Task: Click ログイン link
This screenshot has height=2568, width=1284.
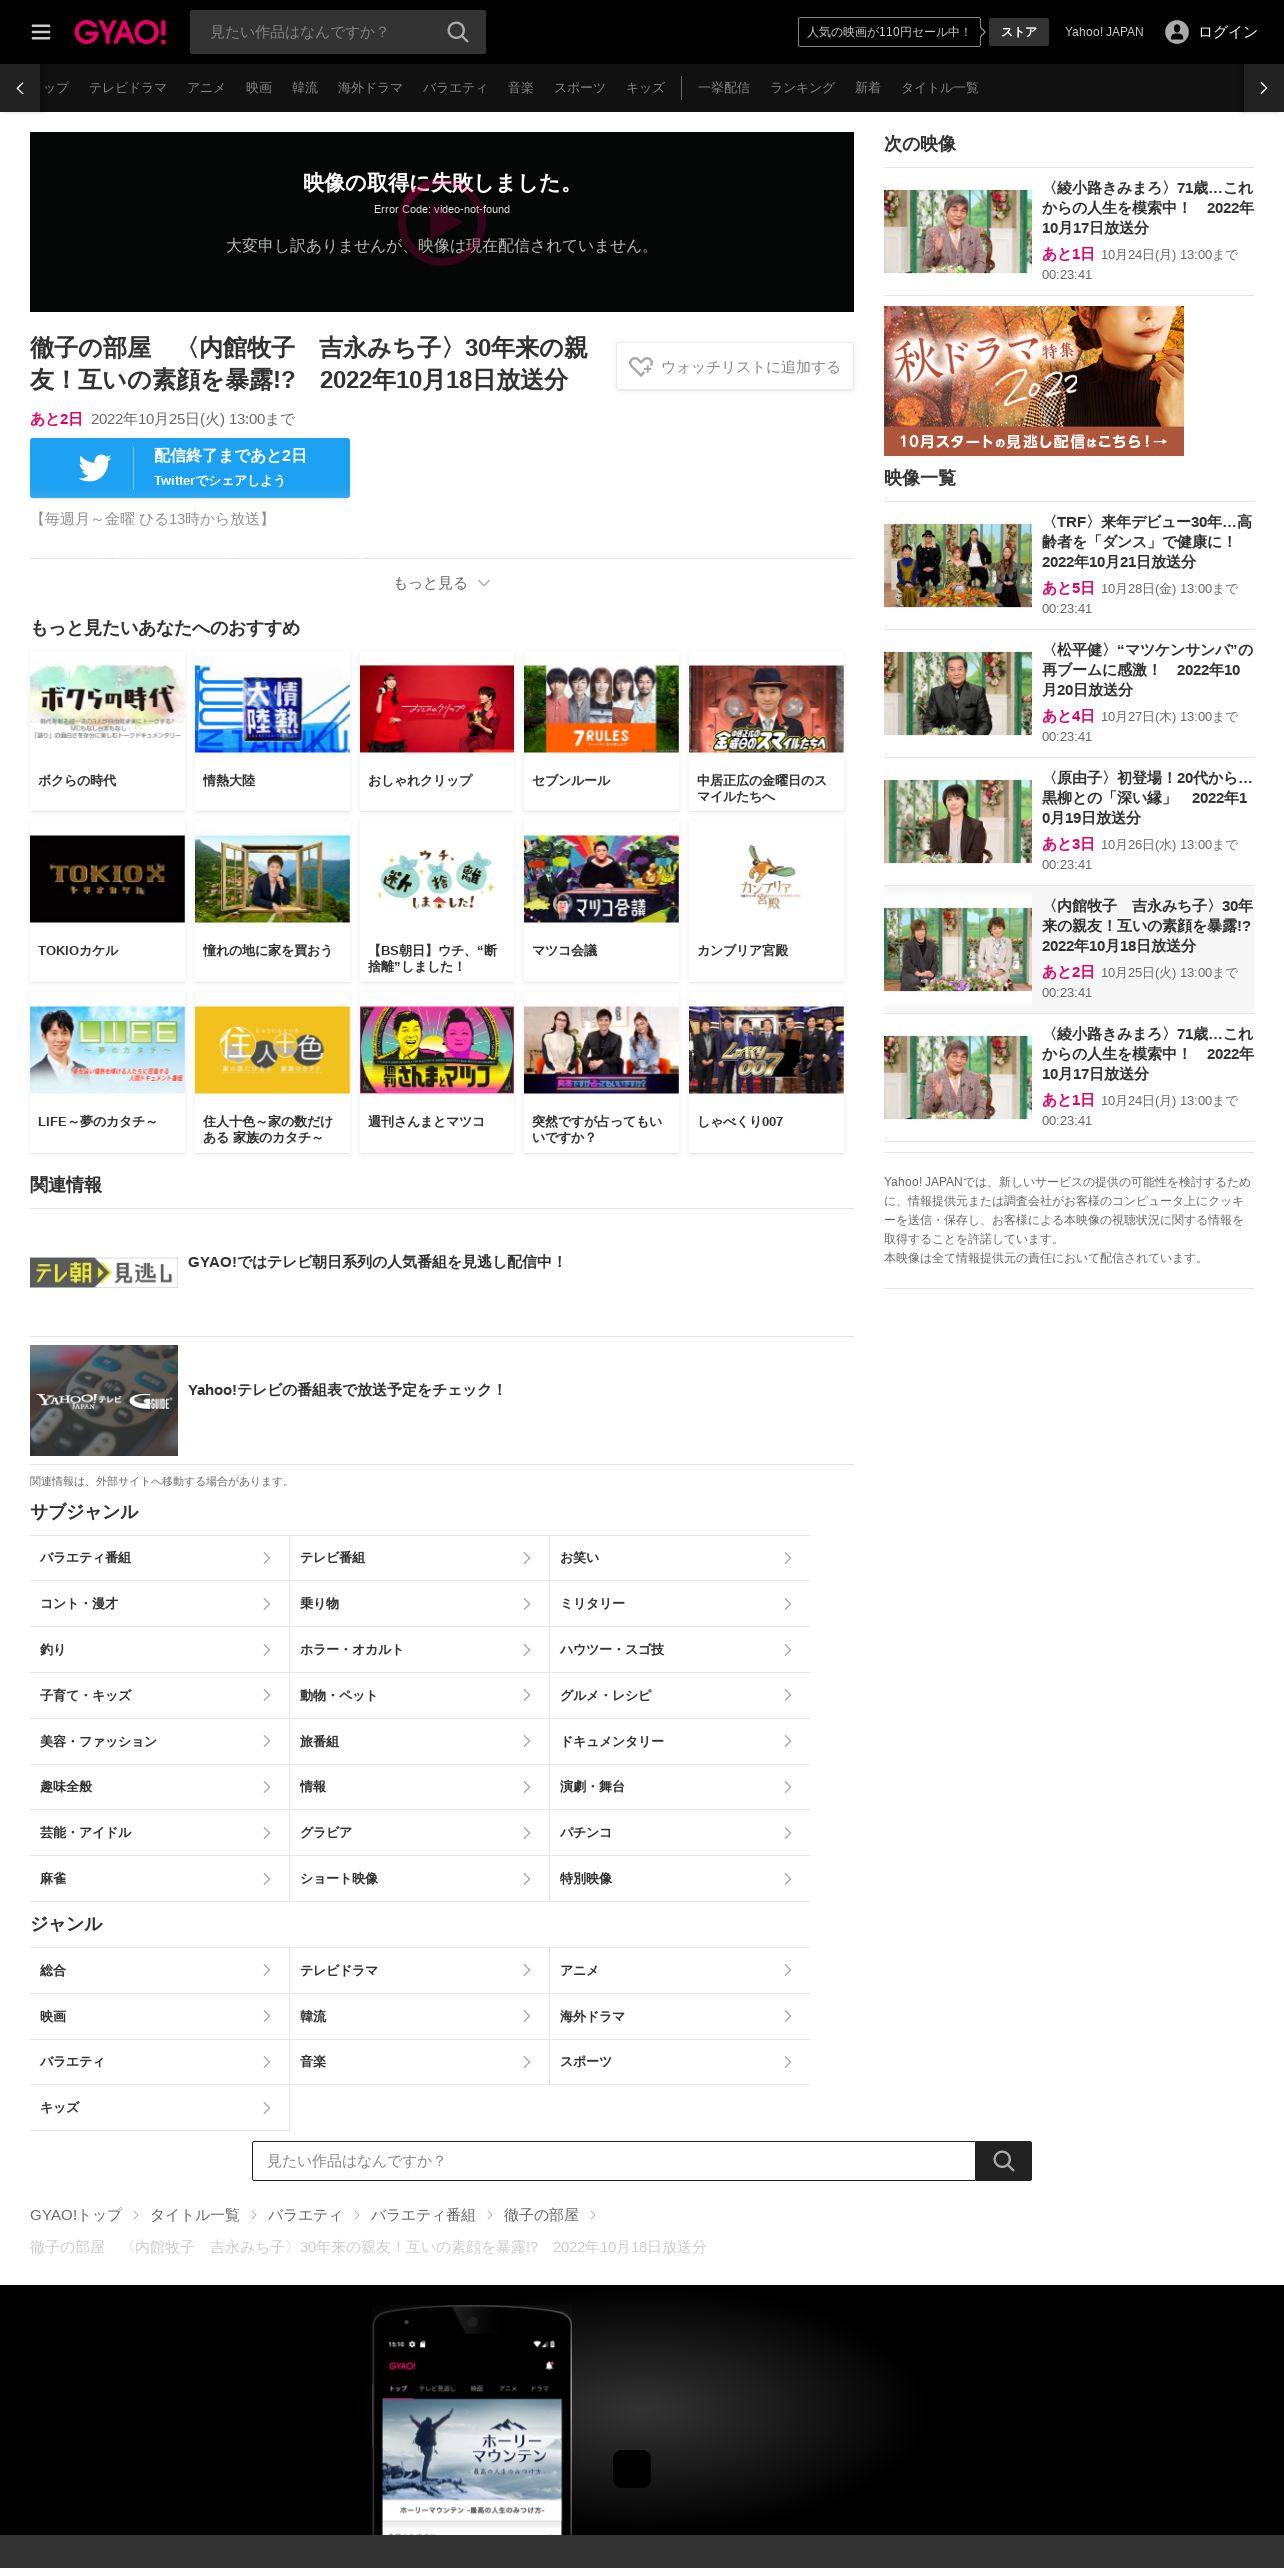Action: pyautogui.click(x=1228, y=32)
